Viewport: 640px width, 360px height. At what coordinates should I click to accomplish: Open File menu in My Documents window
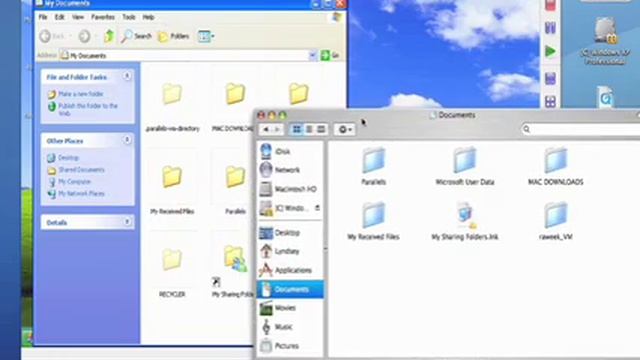point(43,17)
